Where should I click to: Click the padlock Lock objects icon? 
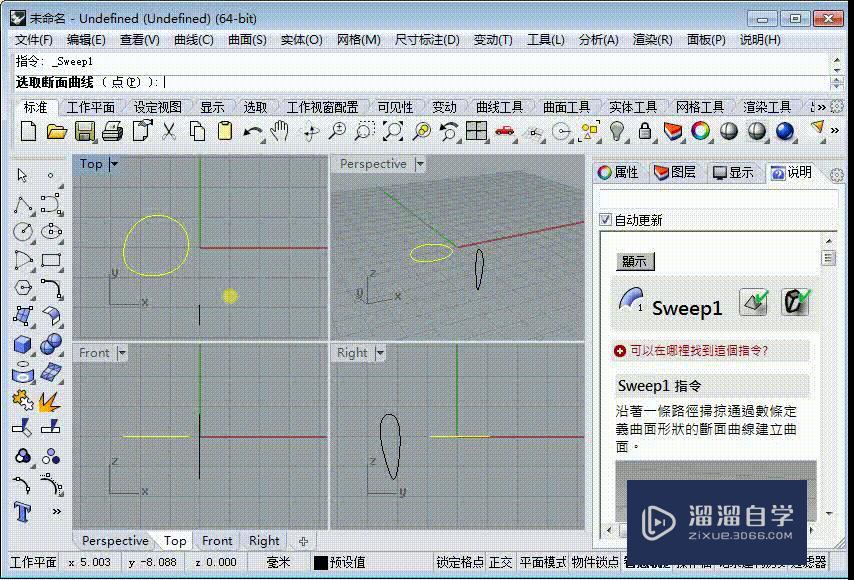click(x=645, y=131)
